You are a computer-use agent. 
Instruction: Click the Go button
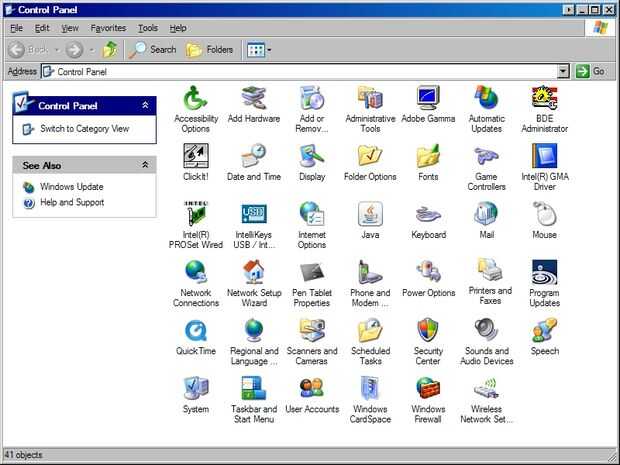[590, 72]
